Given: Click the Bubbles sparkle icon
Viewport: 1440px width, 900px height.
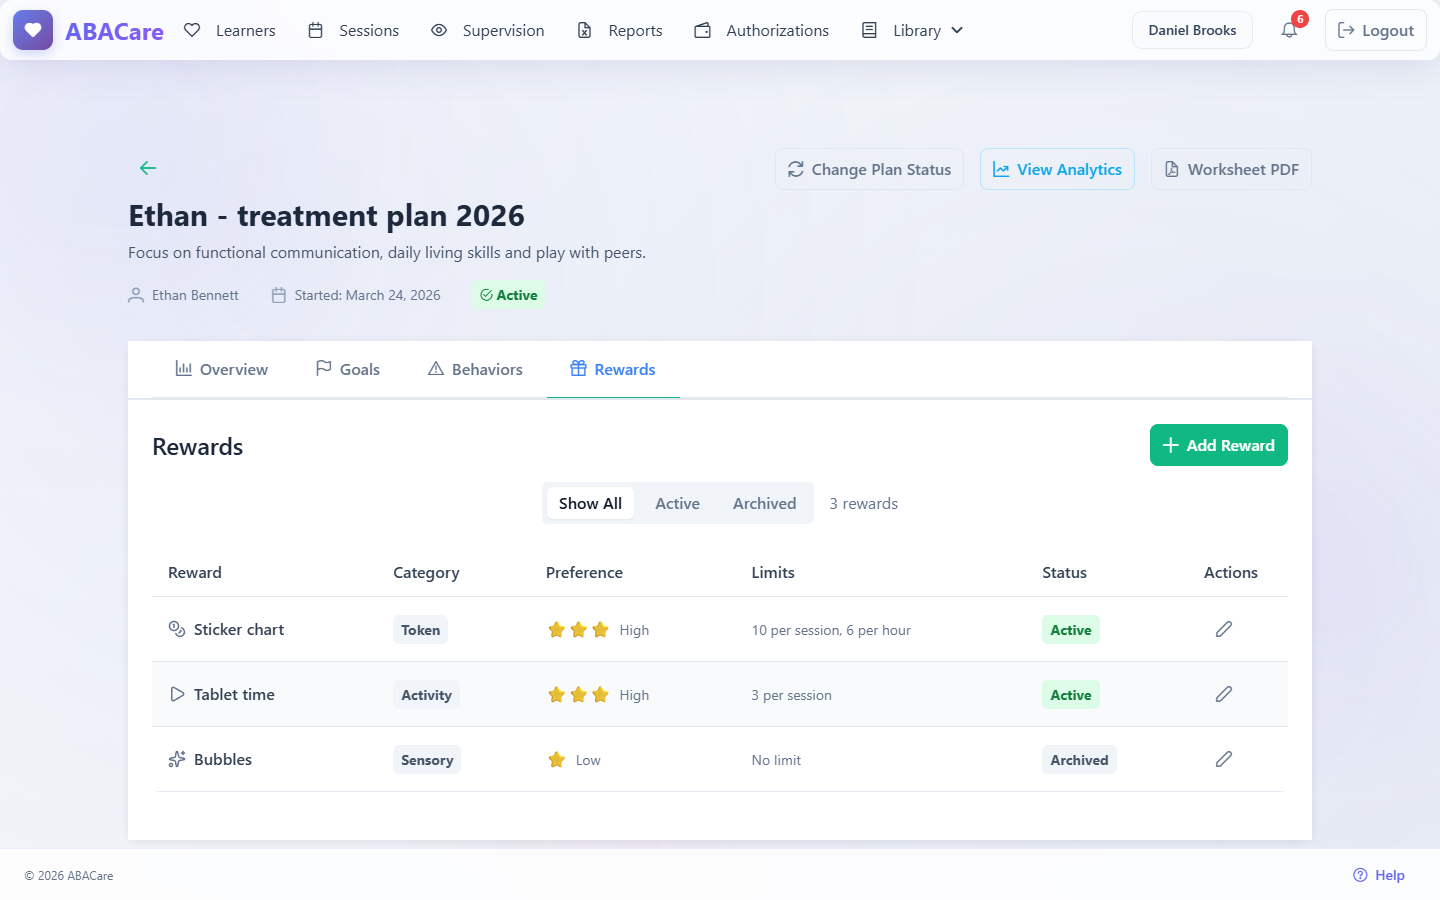Looking at the screenshot, I should (177, 759).
